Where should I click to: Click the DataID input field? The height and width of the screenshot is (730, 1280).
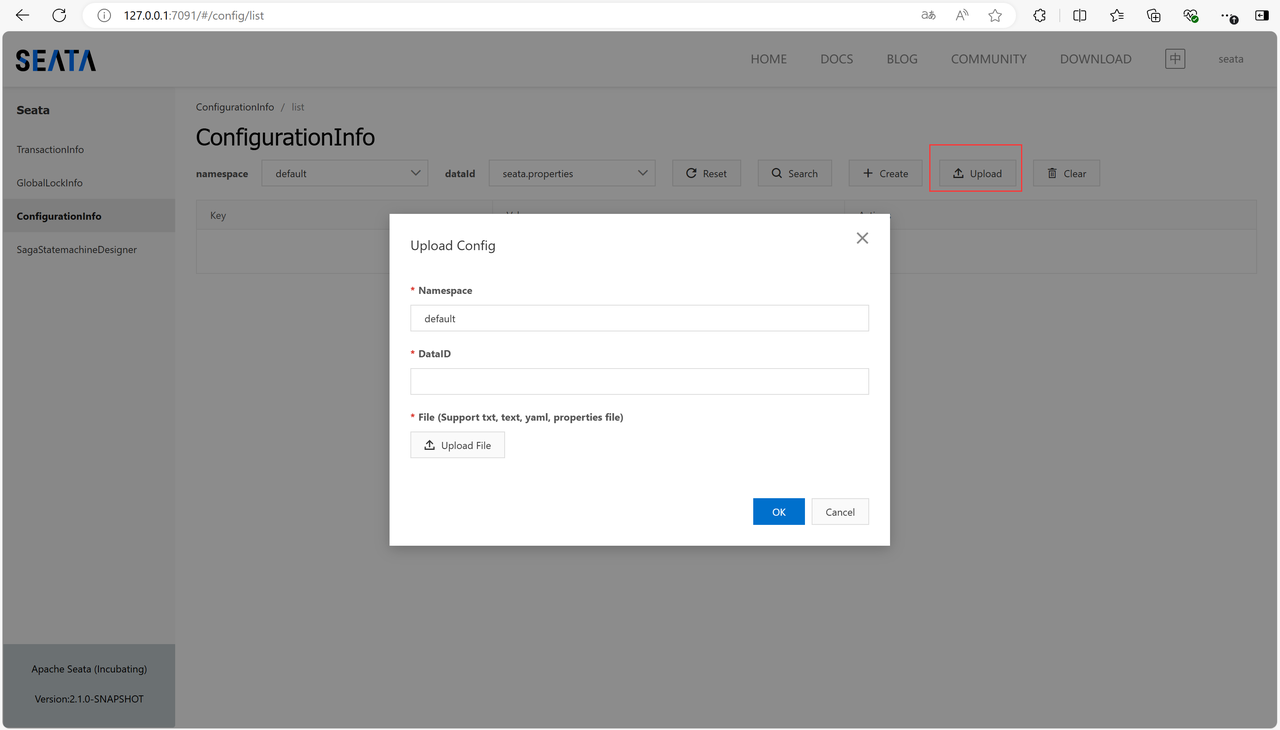pos(639,381)
